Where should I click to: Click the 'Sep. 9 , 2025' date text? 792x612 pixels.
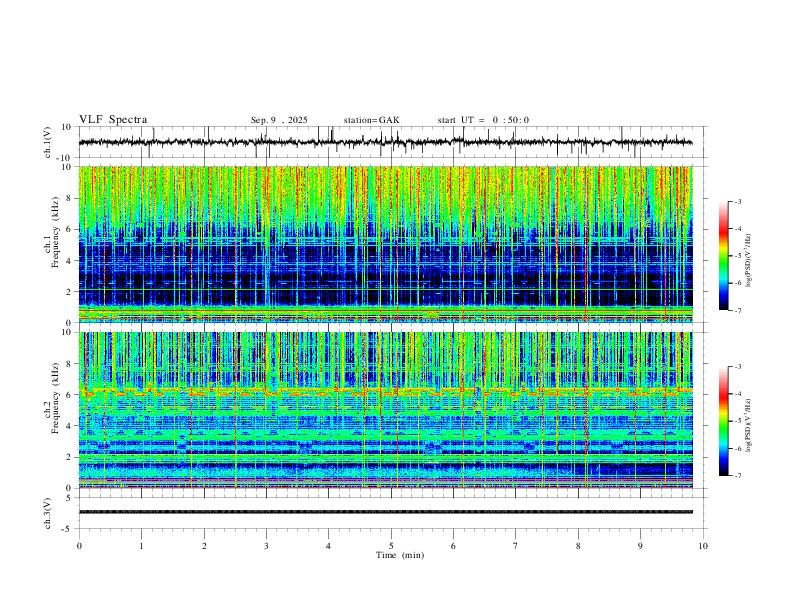coord(279,120)
